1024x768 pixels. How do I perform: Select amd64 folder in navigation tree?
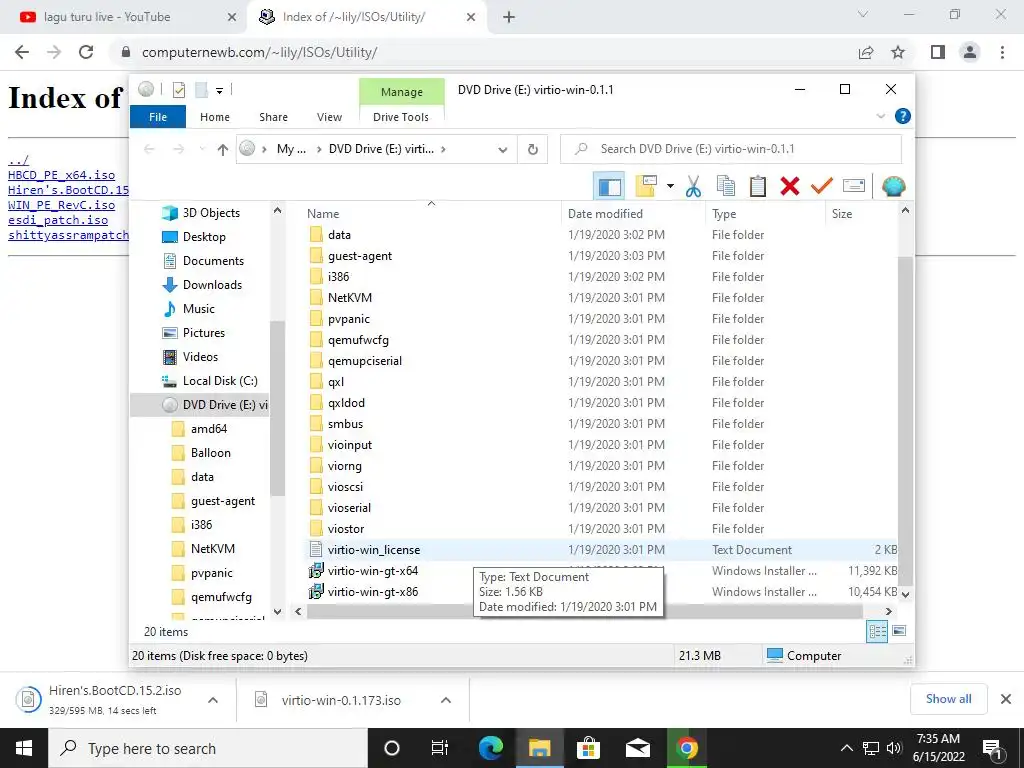[x=209, y=429]
